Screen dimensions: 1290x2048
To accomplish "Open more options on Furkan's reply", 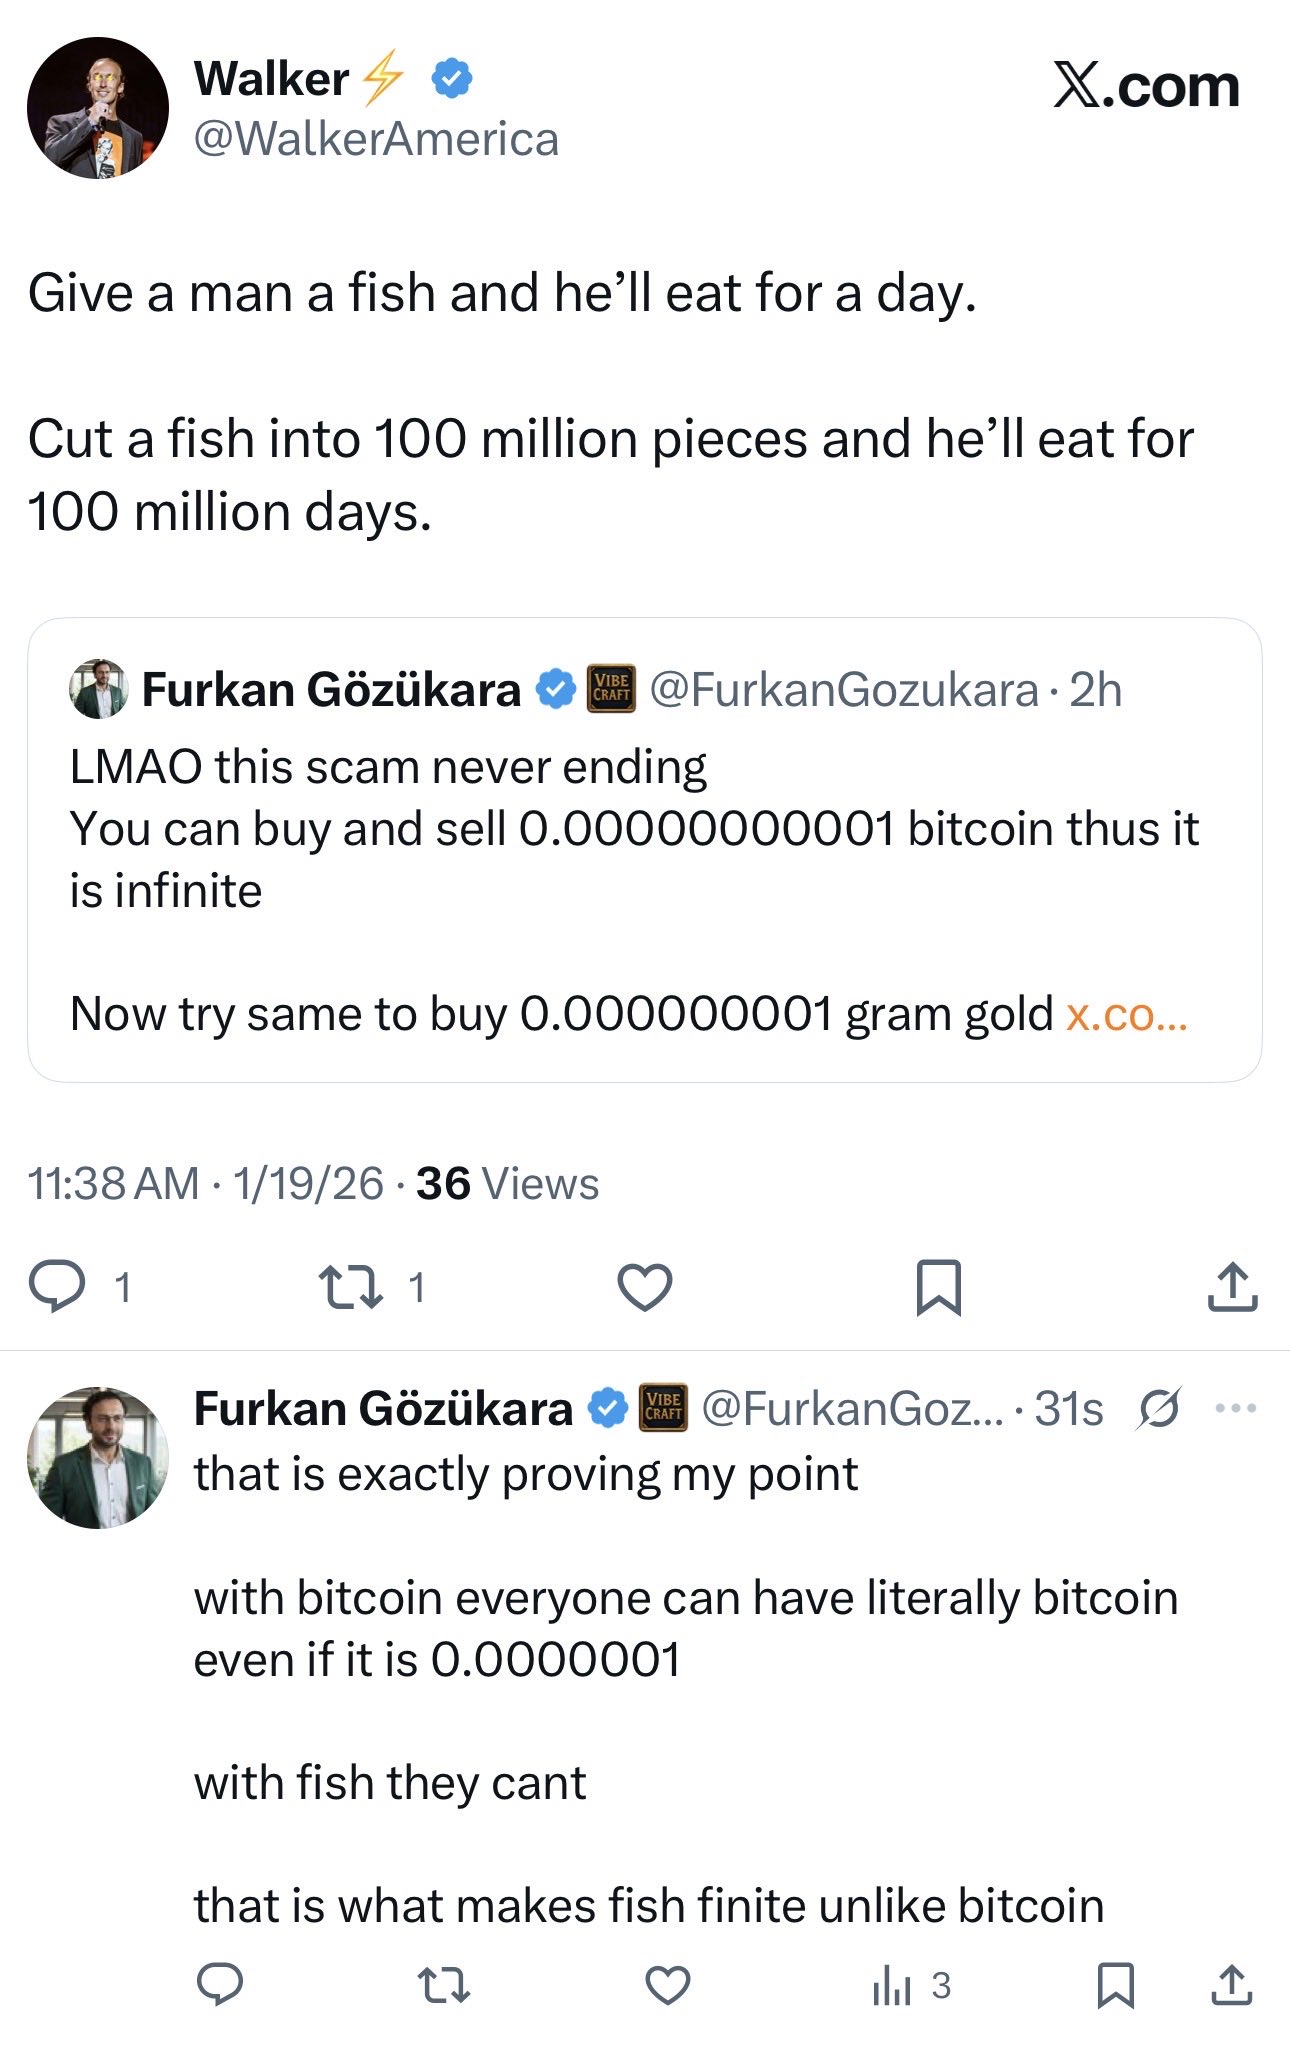I will coord(1236,1408).
